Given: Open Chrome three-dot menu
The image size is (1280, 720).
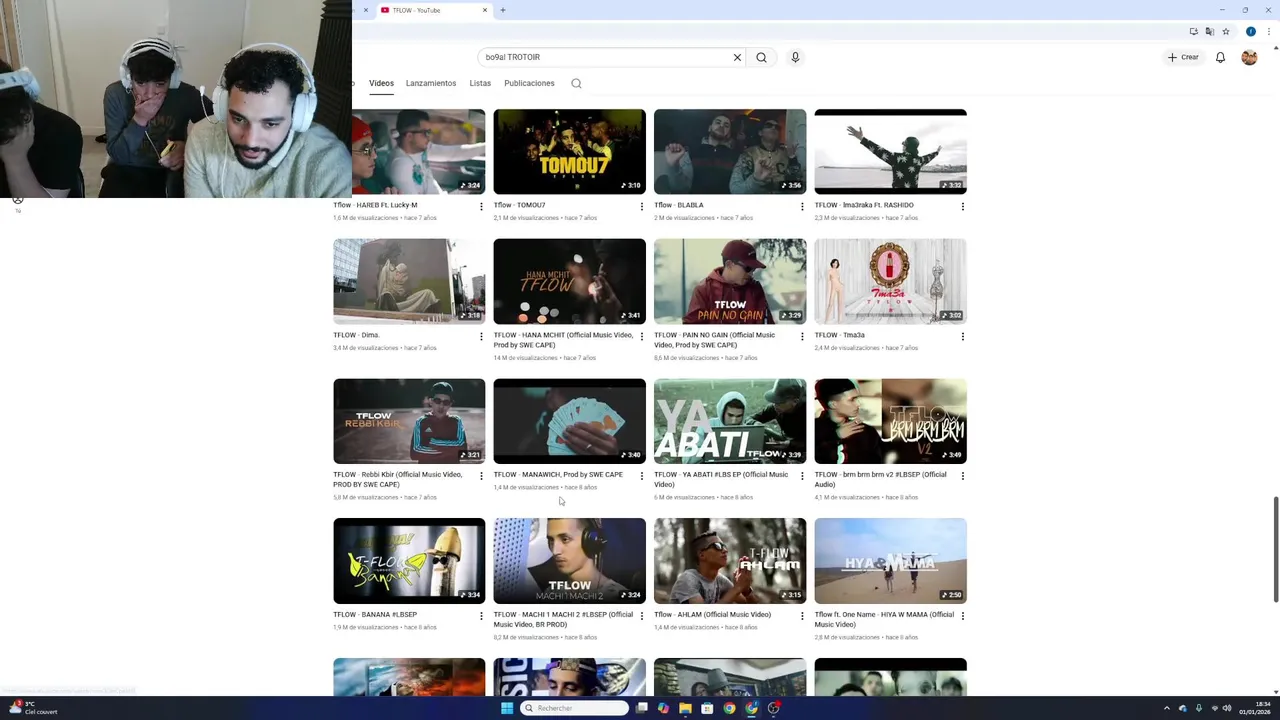Looking at the screenshot, I should click(1267, 31).
